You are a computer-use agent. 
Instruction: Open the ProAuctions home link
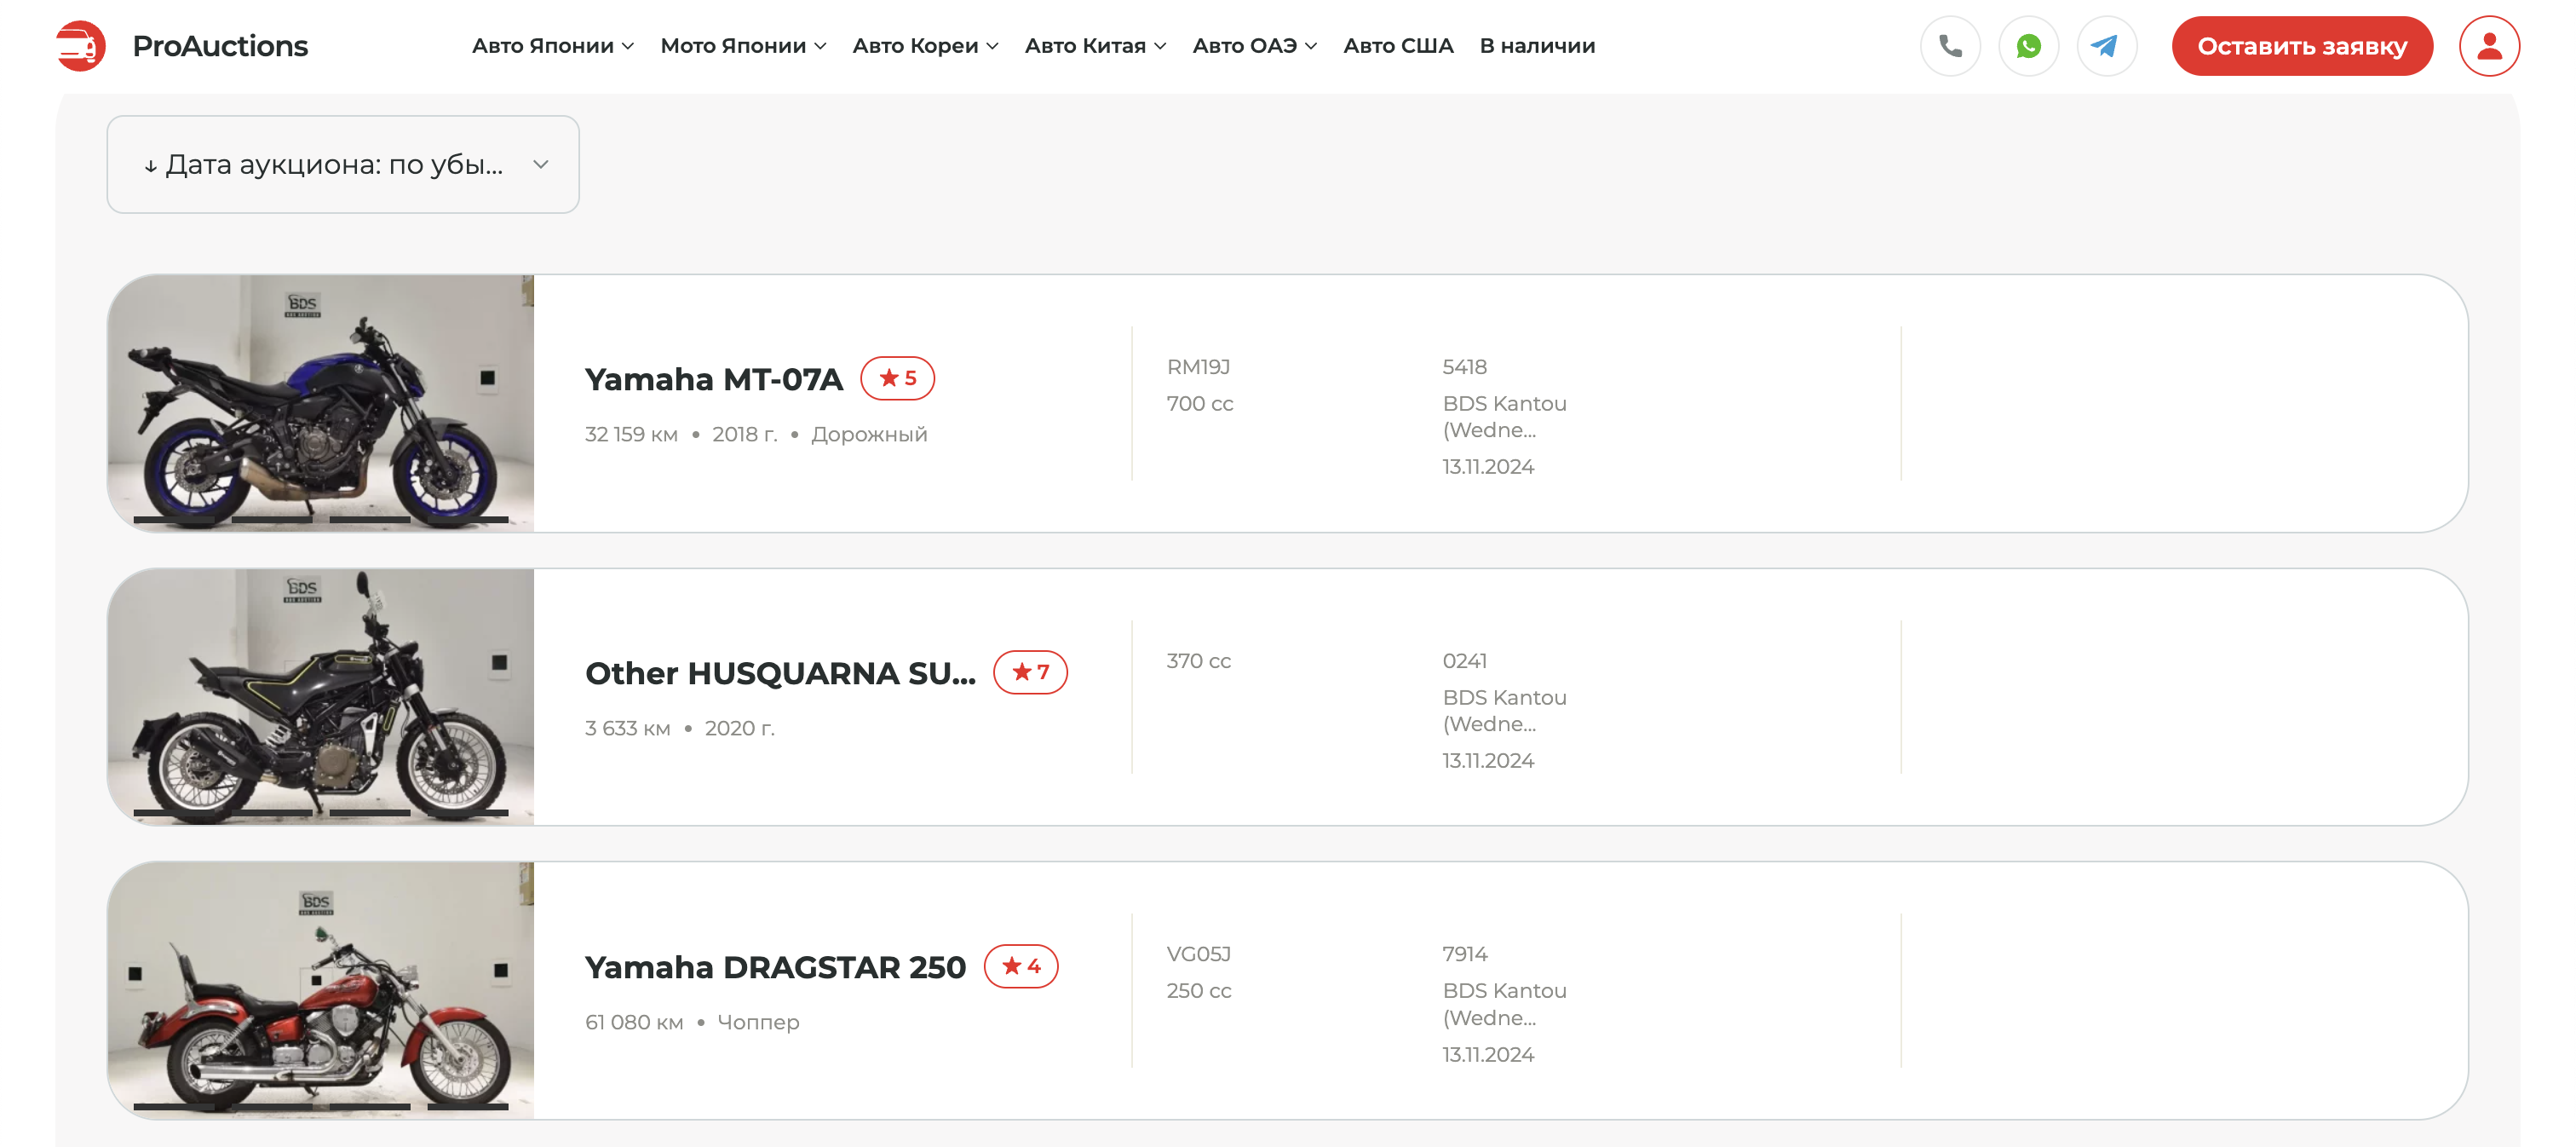[220, 46]
